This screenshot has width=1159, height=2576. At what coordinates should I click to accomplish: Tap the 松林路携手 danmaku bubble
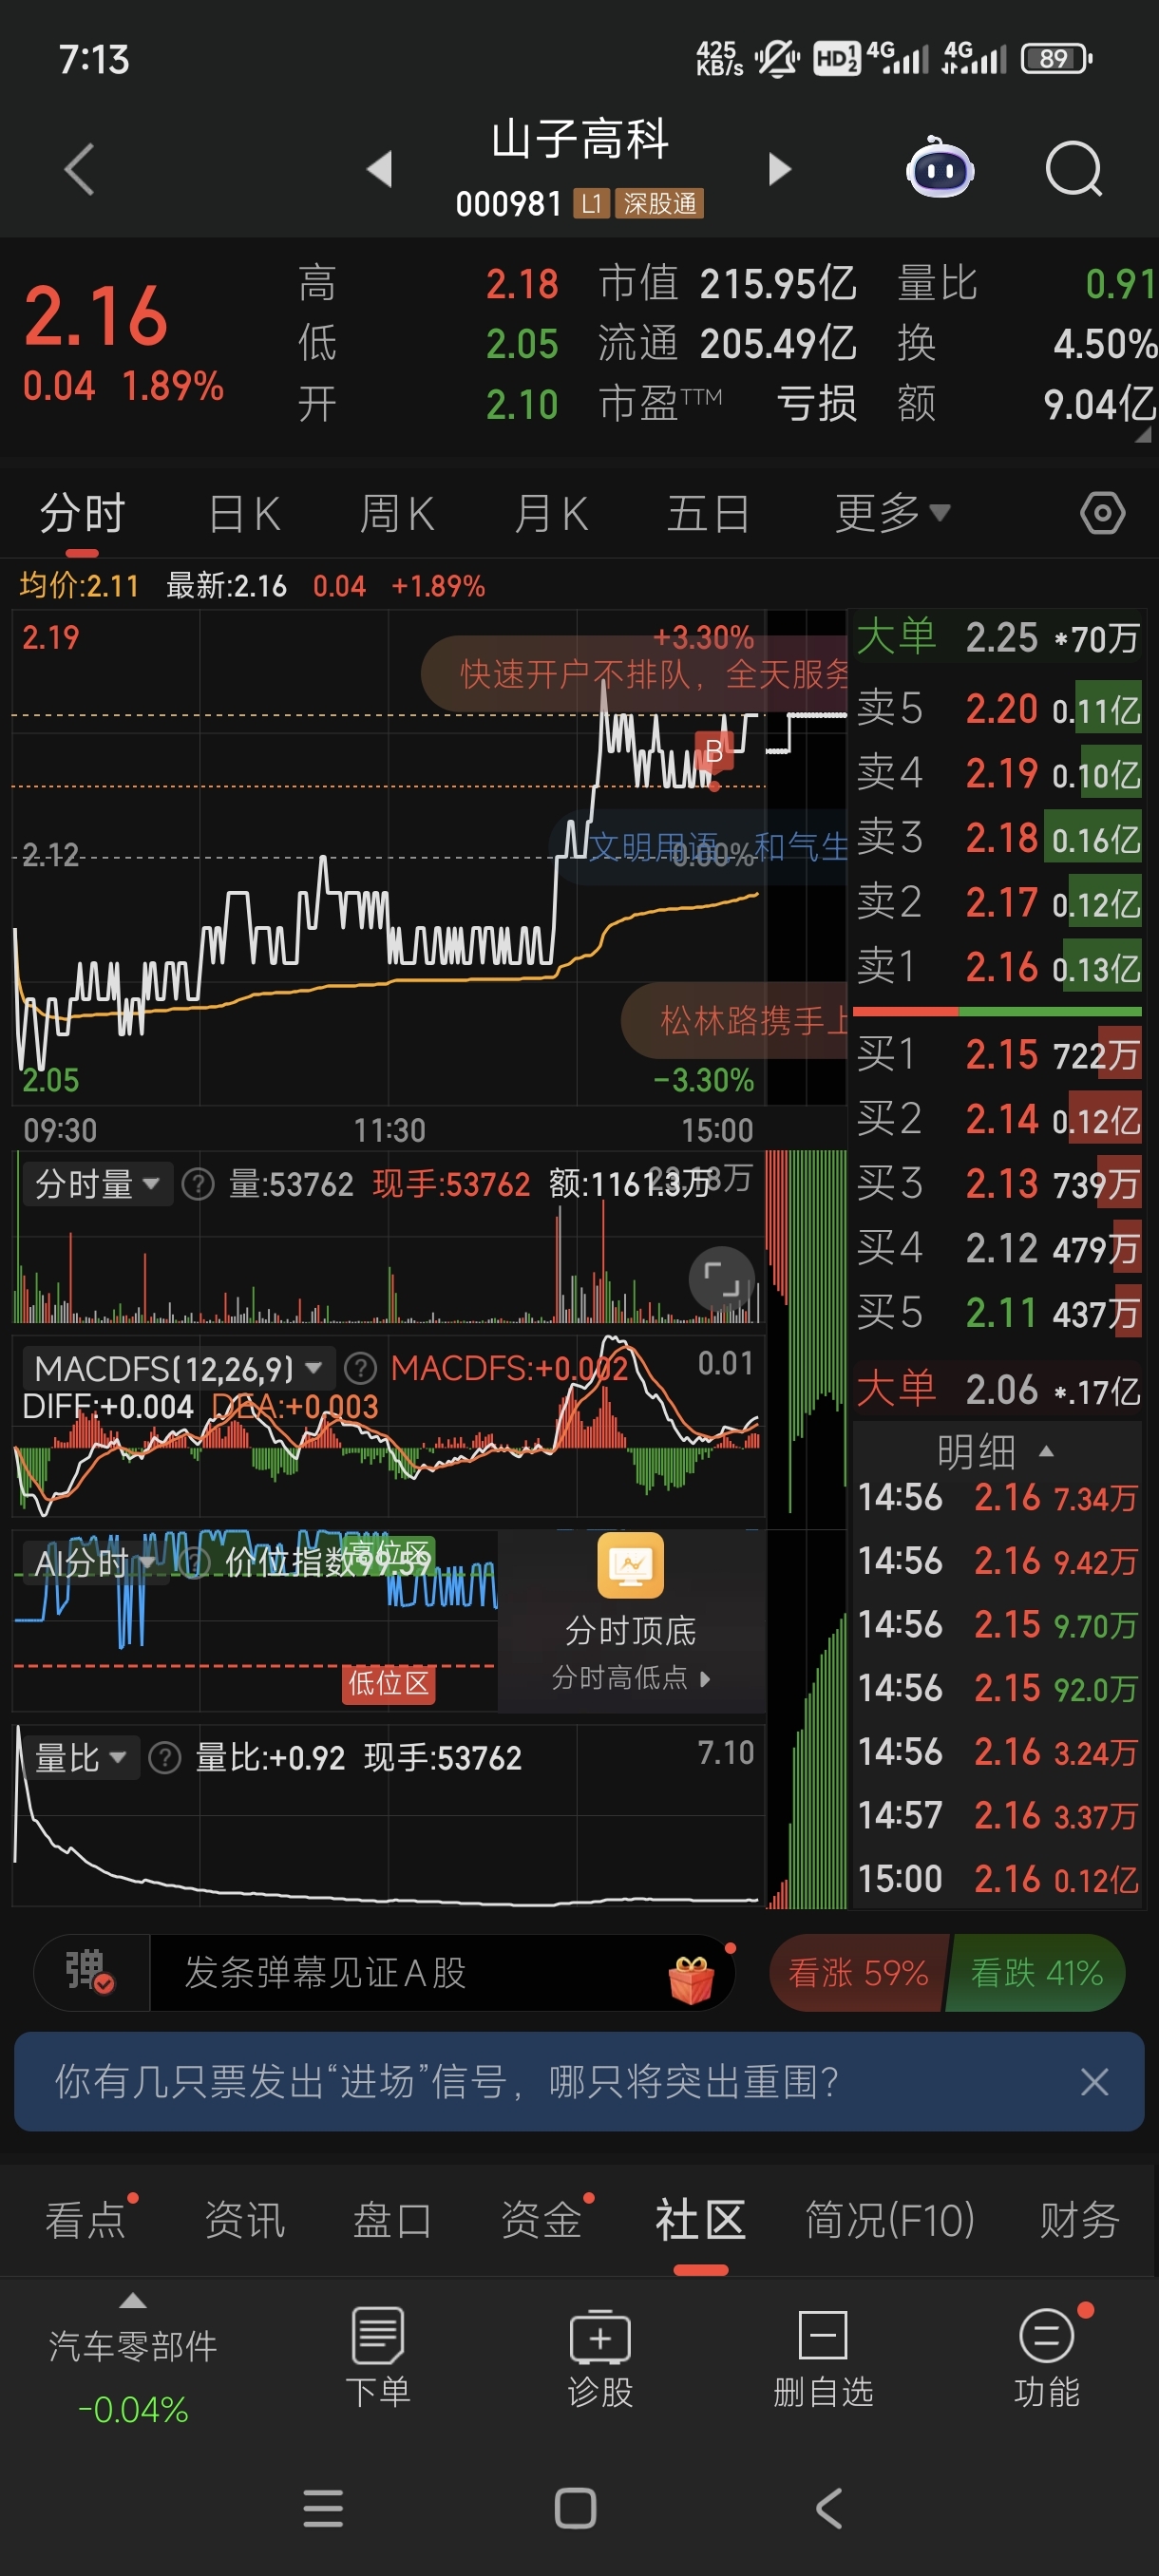(x=735, y=1021)
